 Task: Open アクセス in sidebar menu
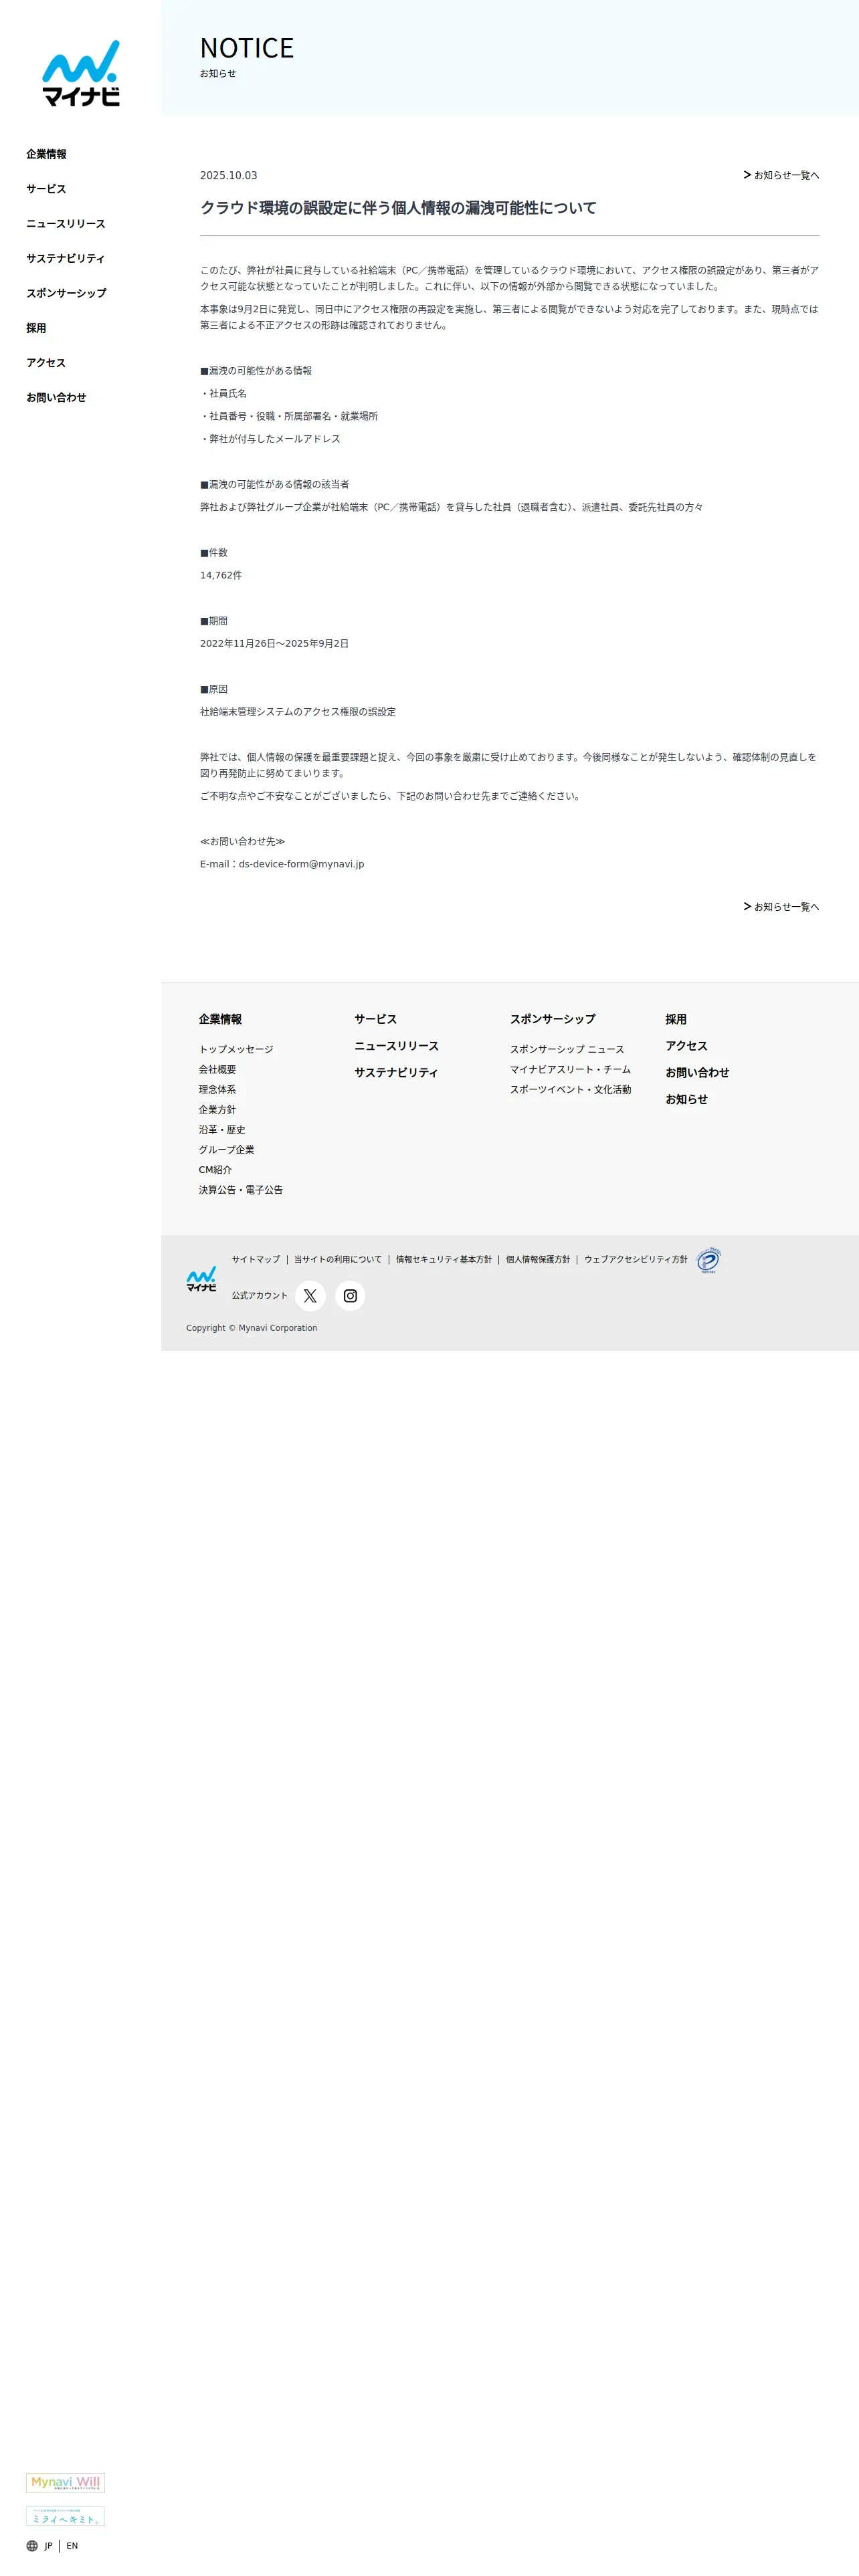[x=46, y=363]
